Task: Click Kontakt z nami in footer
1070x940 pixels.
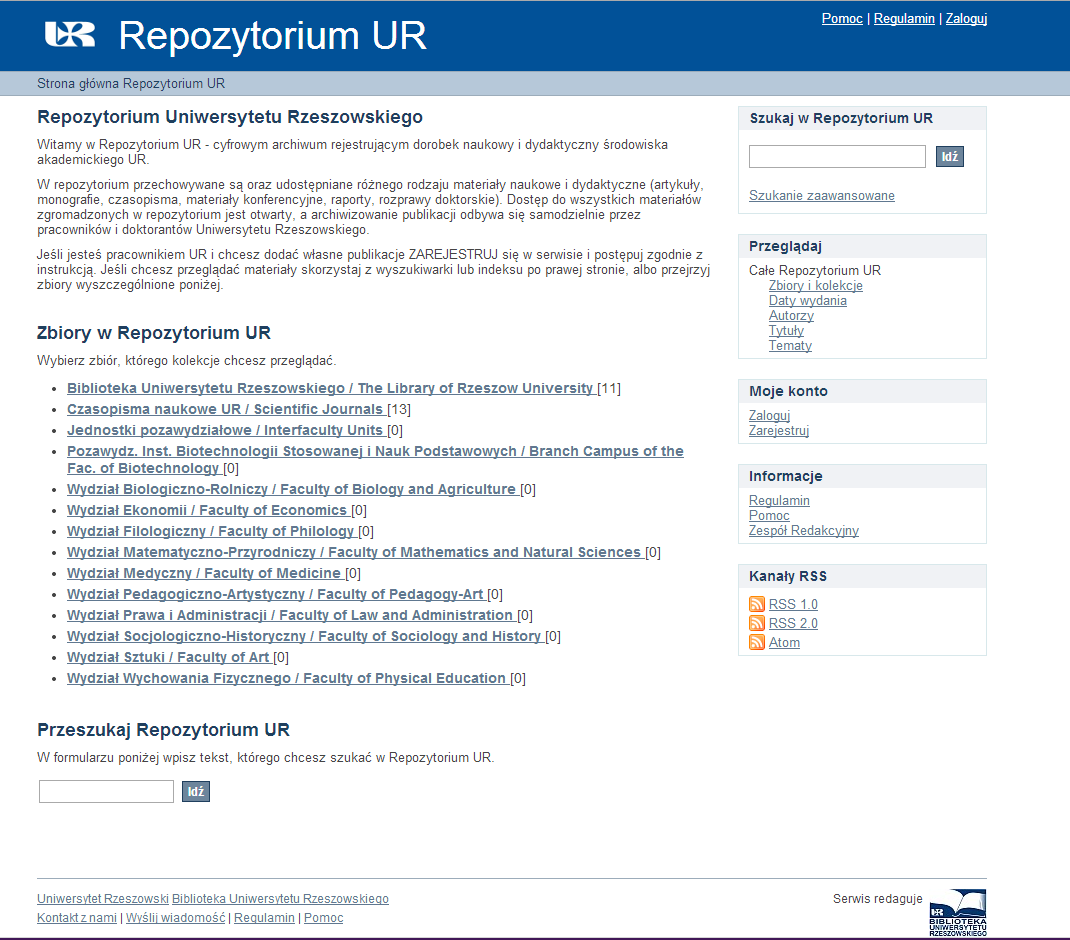Action: tap(76, 918)
